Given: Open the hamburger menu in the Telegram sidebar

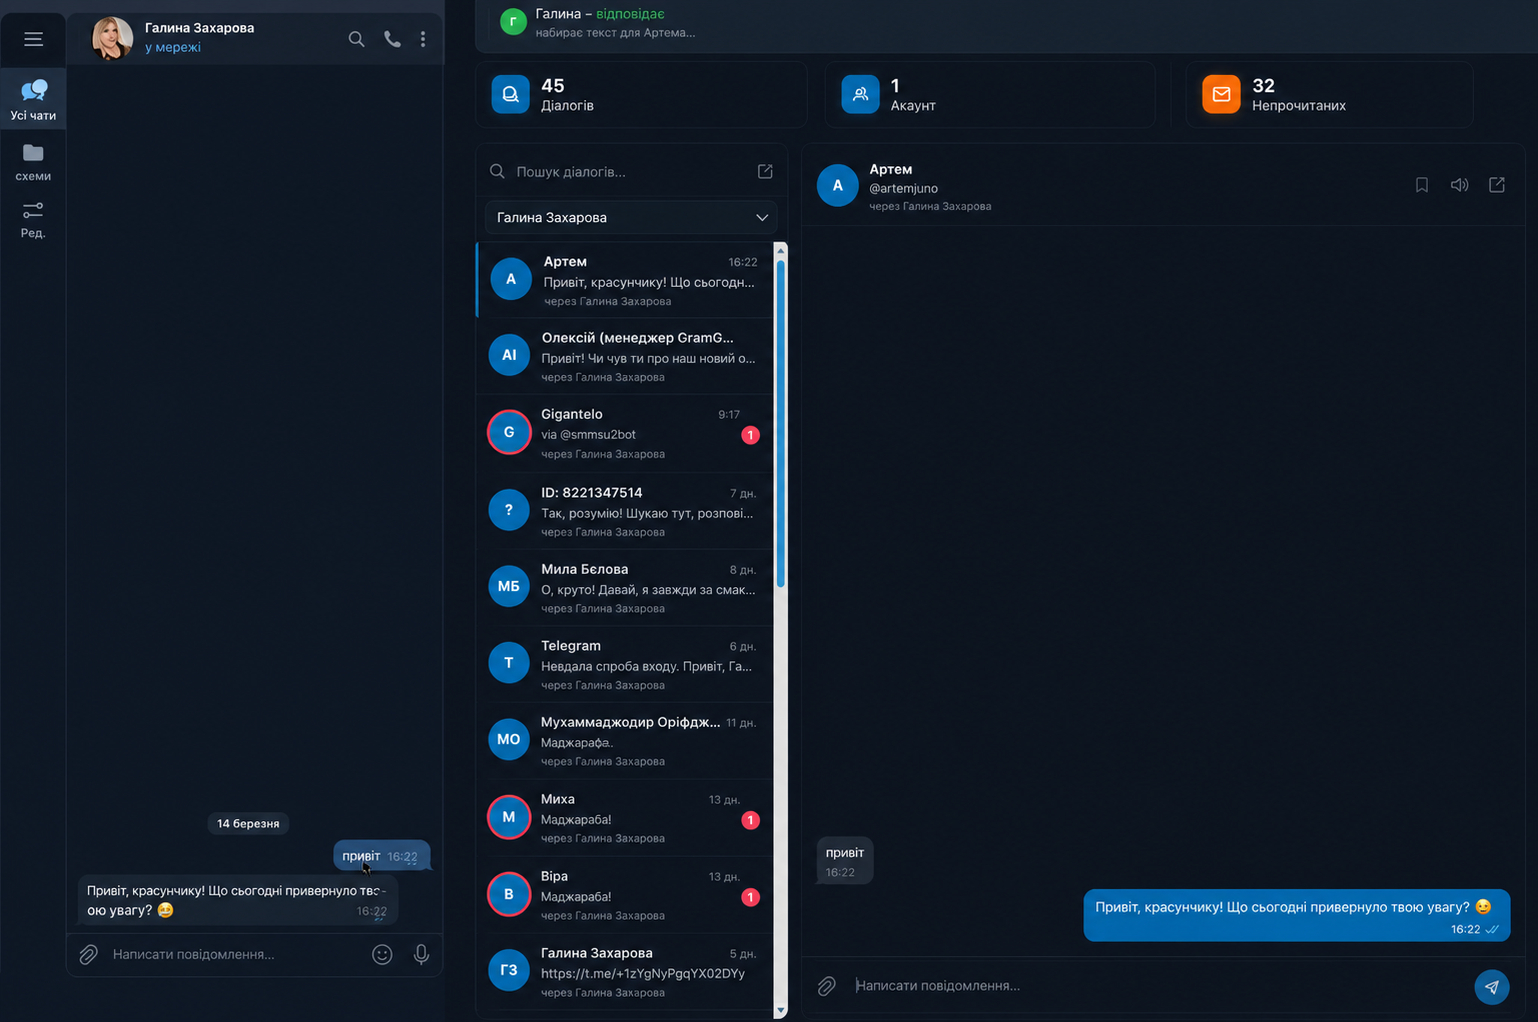Looking at the screenshot, I should (33, 39).
